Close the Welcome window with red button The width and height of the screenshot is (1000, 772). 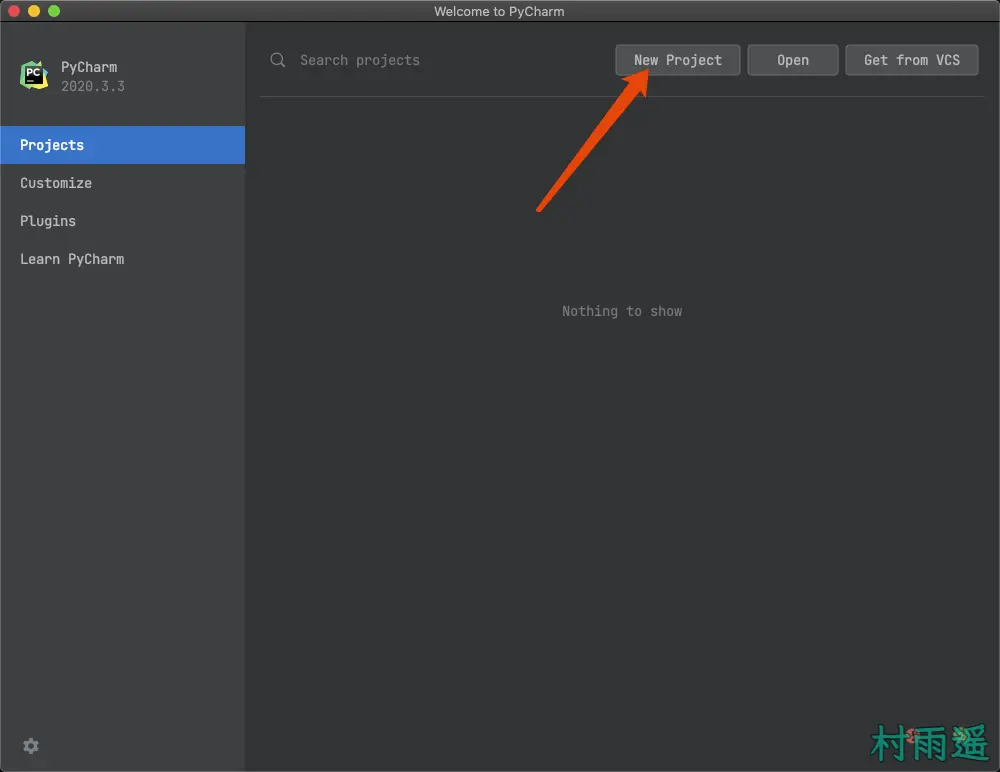pos(14,11)
